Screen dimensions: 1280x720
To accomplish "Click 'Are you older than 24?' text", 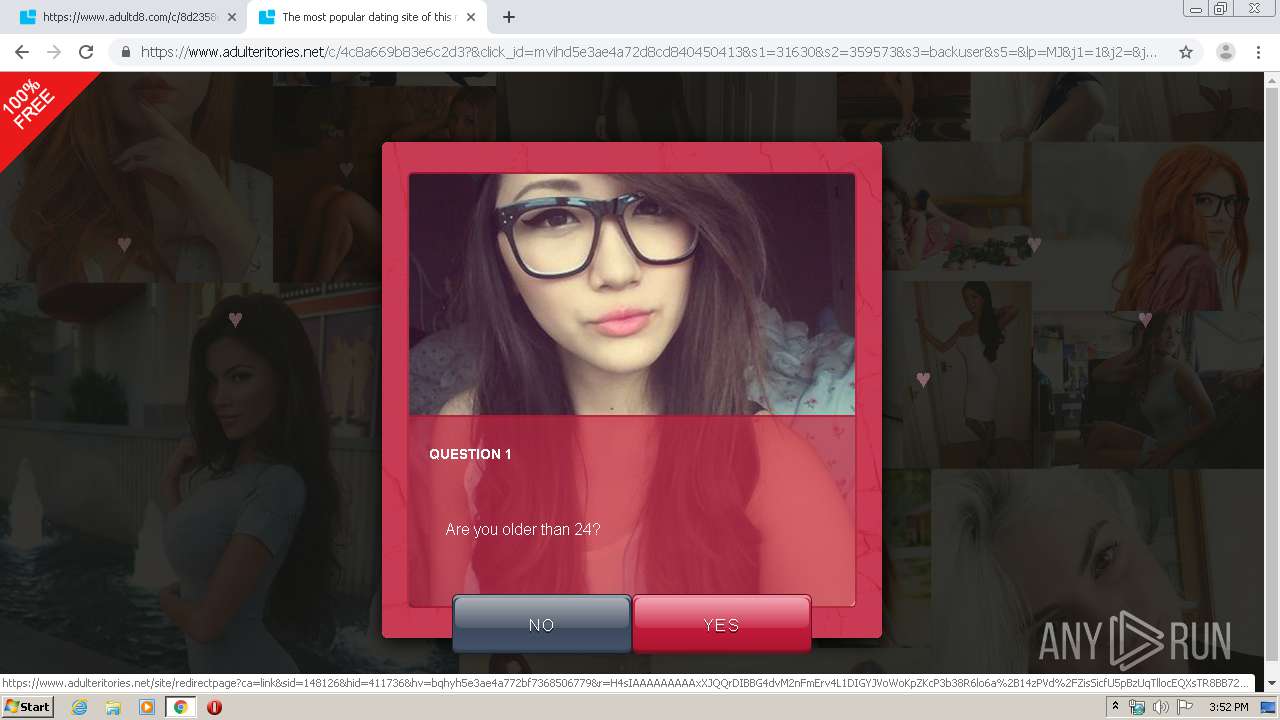I will [x=523, y=529].
